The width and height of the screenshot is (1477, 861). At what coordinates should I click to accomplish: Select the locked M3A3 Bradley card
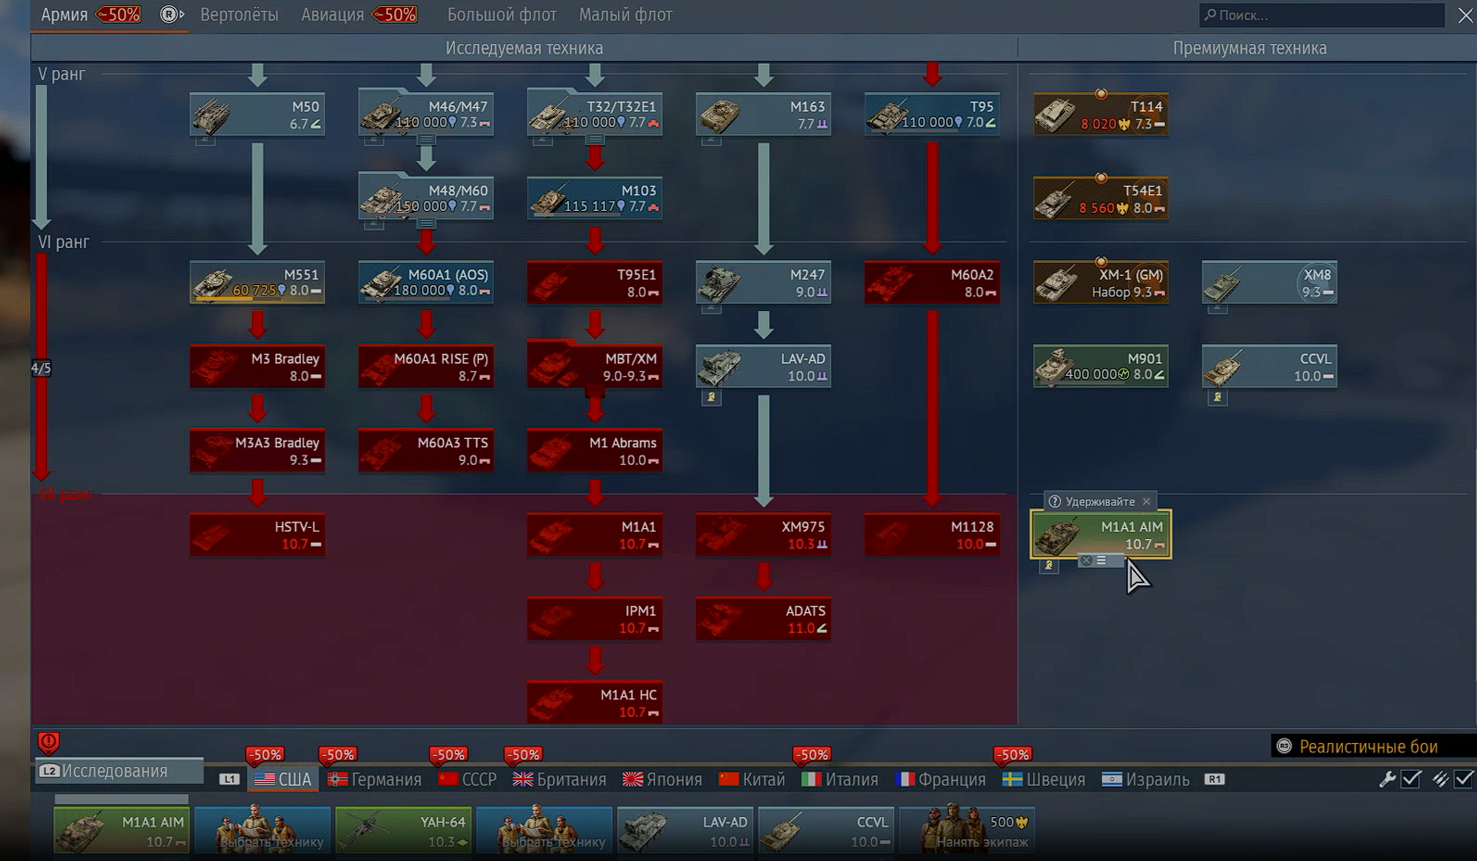(257, 451)
